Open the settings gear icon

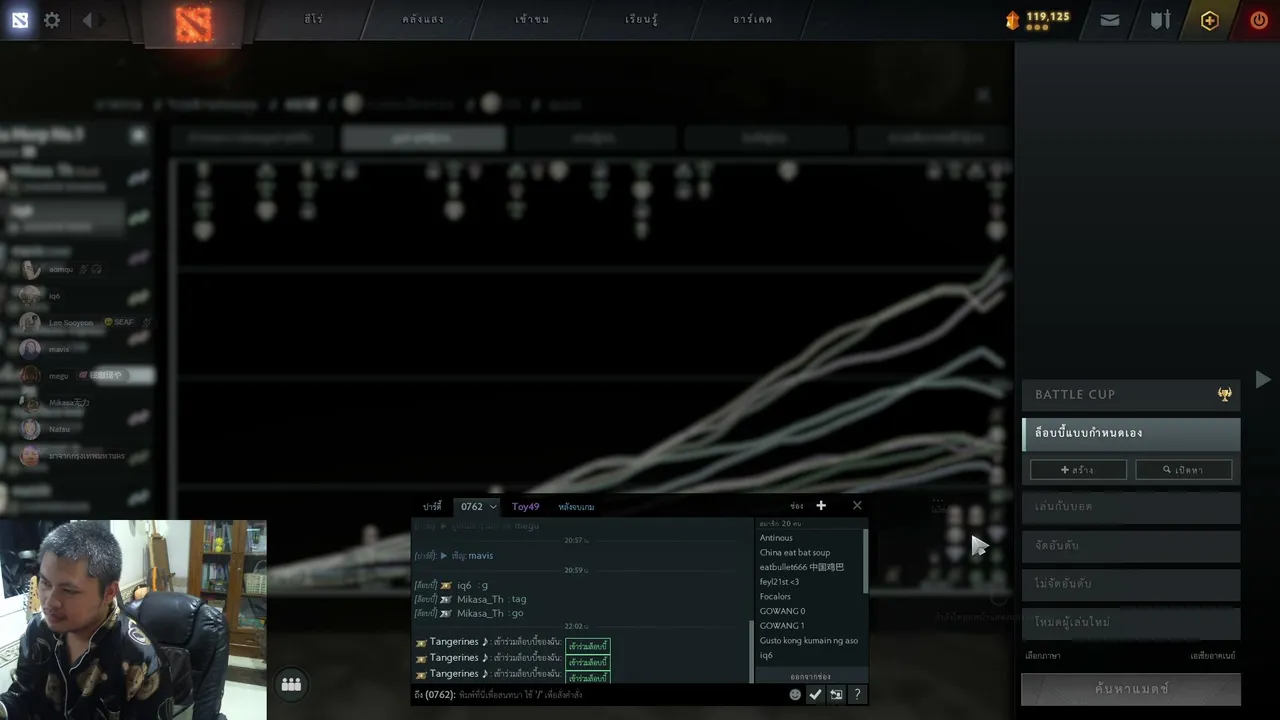pos(52,20)
